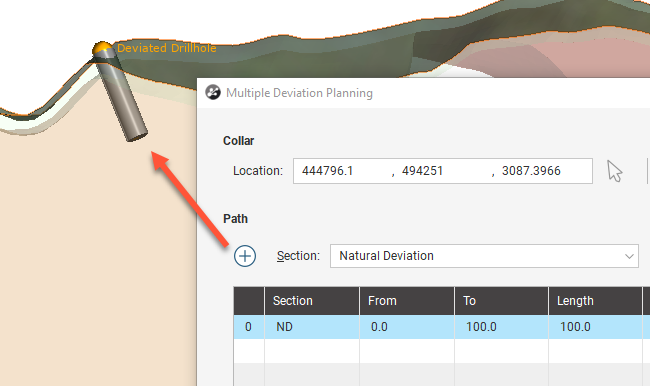The image size is (650, 386).
Task: Open the Section dropdown showing Natural Deviation
Action: pos(484,256)
